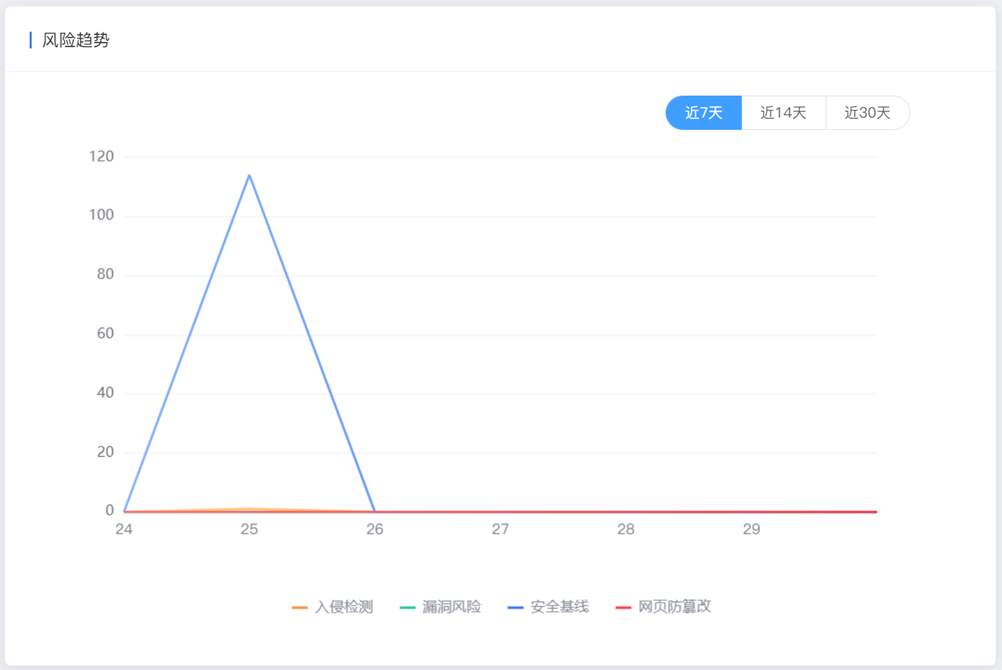Switch to the 近30天 time range
Viewport: 1002px width, 670px height.
click(868, 113)
